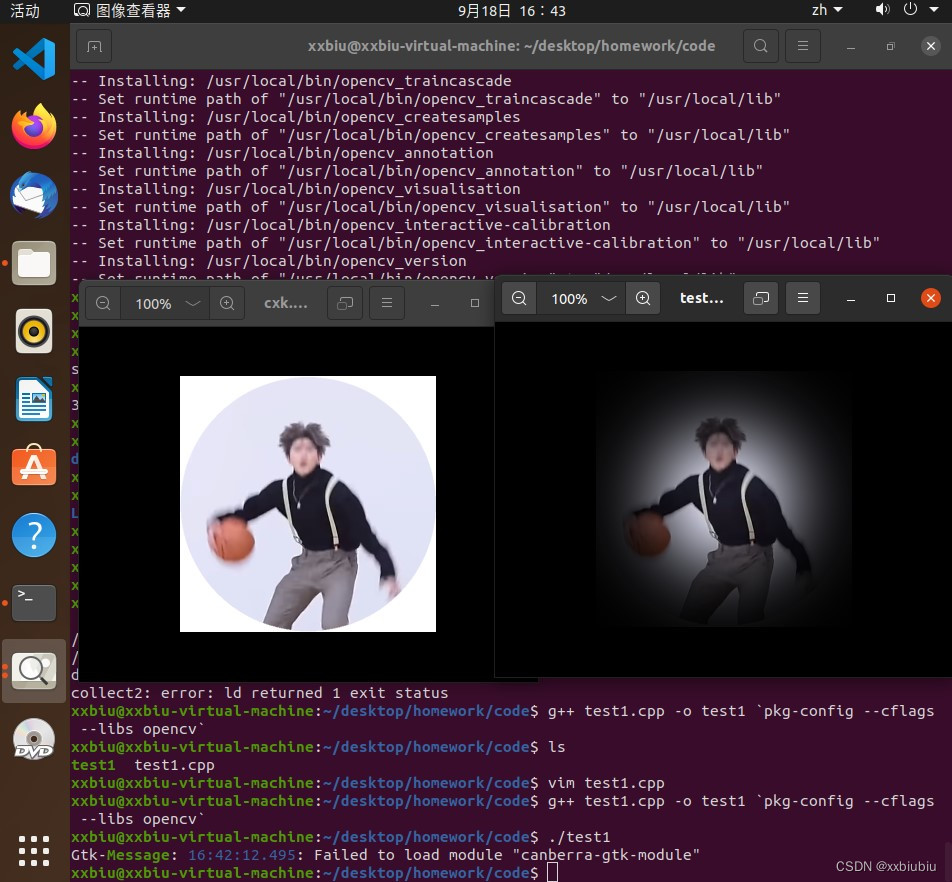Image resolution: width=952 pixels, height=882 pixels.
Task: Click the terminal window title text
Action: tap(511, 46)
